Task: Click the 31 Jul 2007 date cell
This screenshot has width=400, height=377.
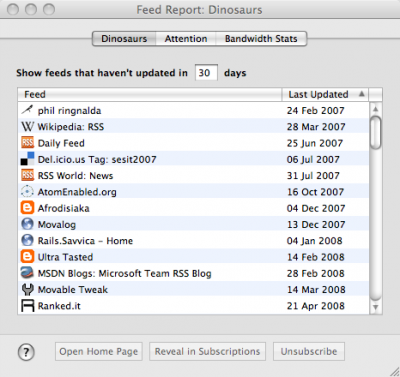Action: coord(313,176)
